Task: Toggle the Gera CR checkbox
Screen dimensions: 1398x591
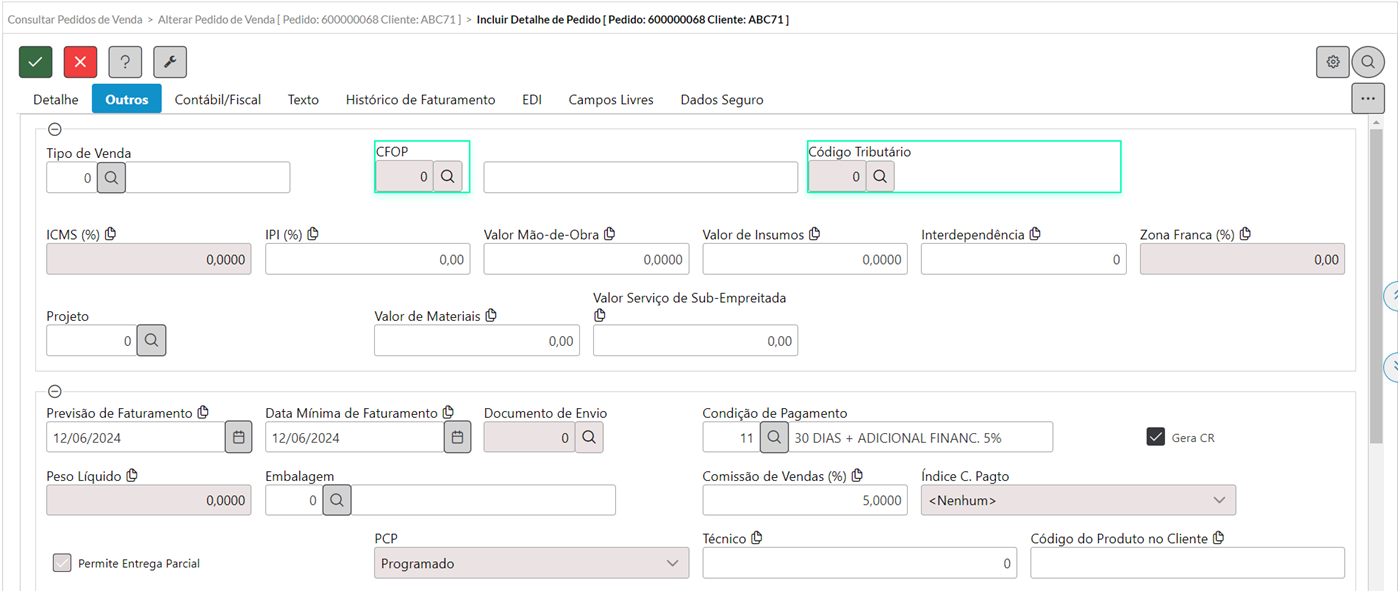Action: click(1156, 437)
